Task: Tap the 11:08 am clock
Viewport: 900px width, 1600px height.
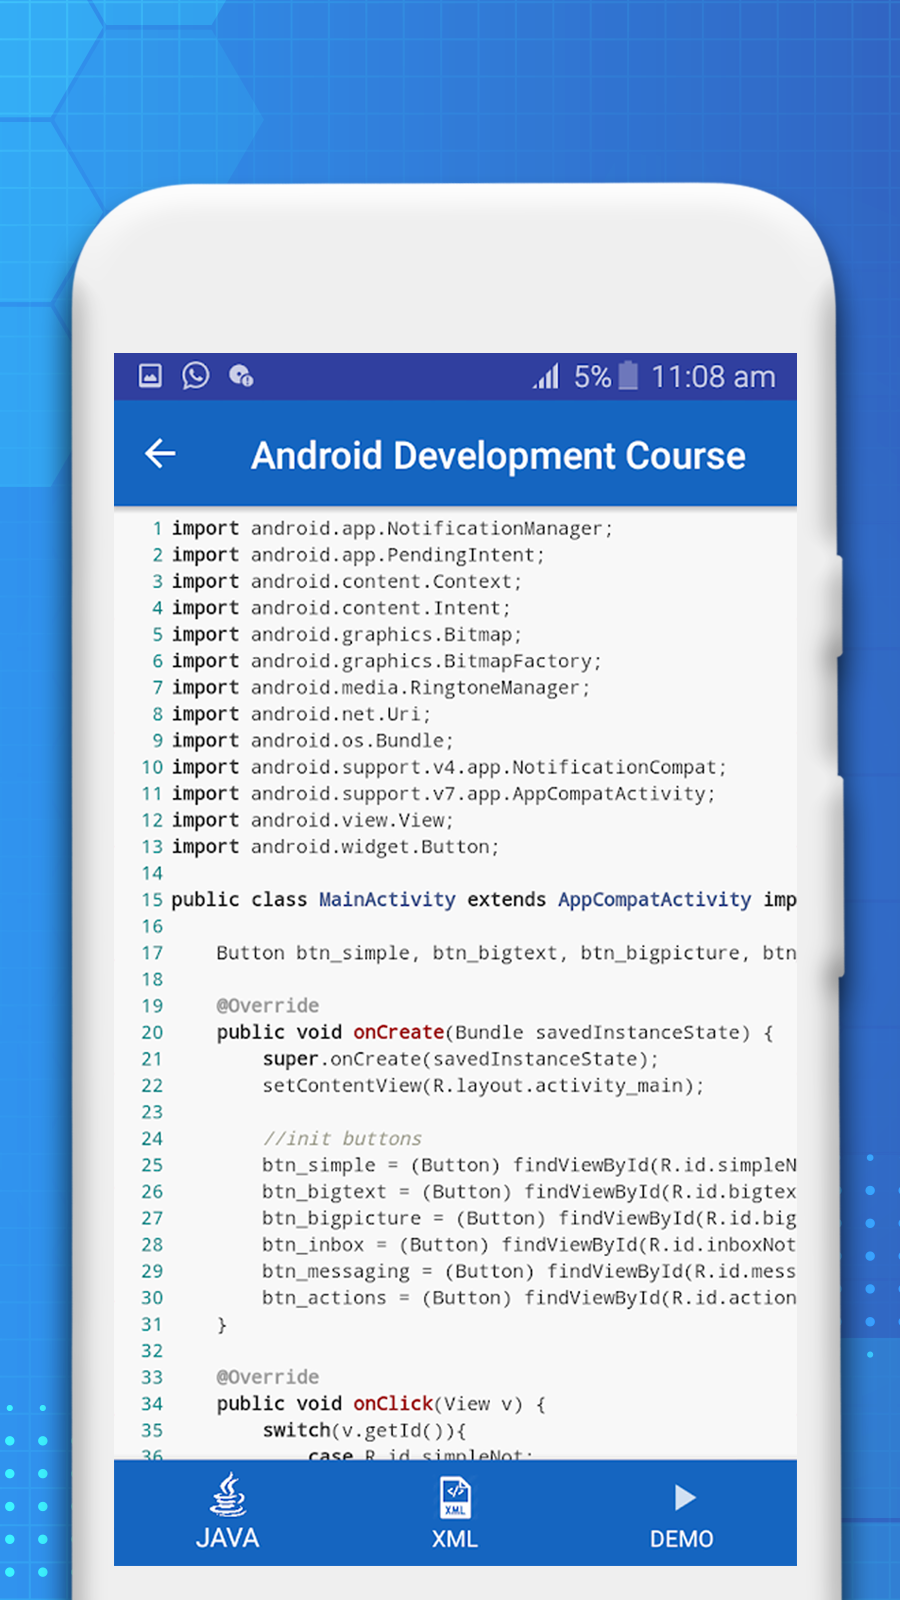Action: pyautogui.click(x=713, y=377)
